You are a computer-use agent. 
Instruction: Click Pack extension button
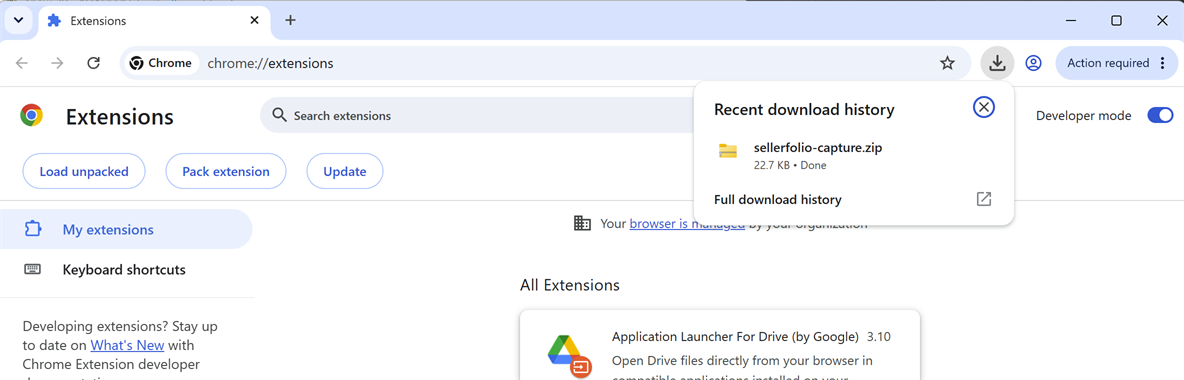pyautogui.click(x=226, y=171)
